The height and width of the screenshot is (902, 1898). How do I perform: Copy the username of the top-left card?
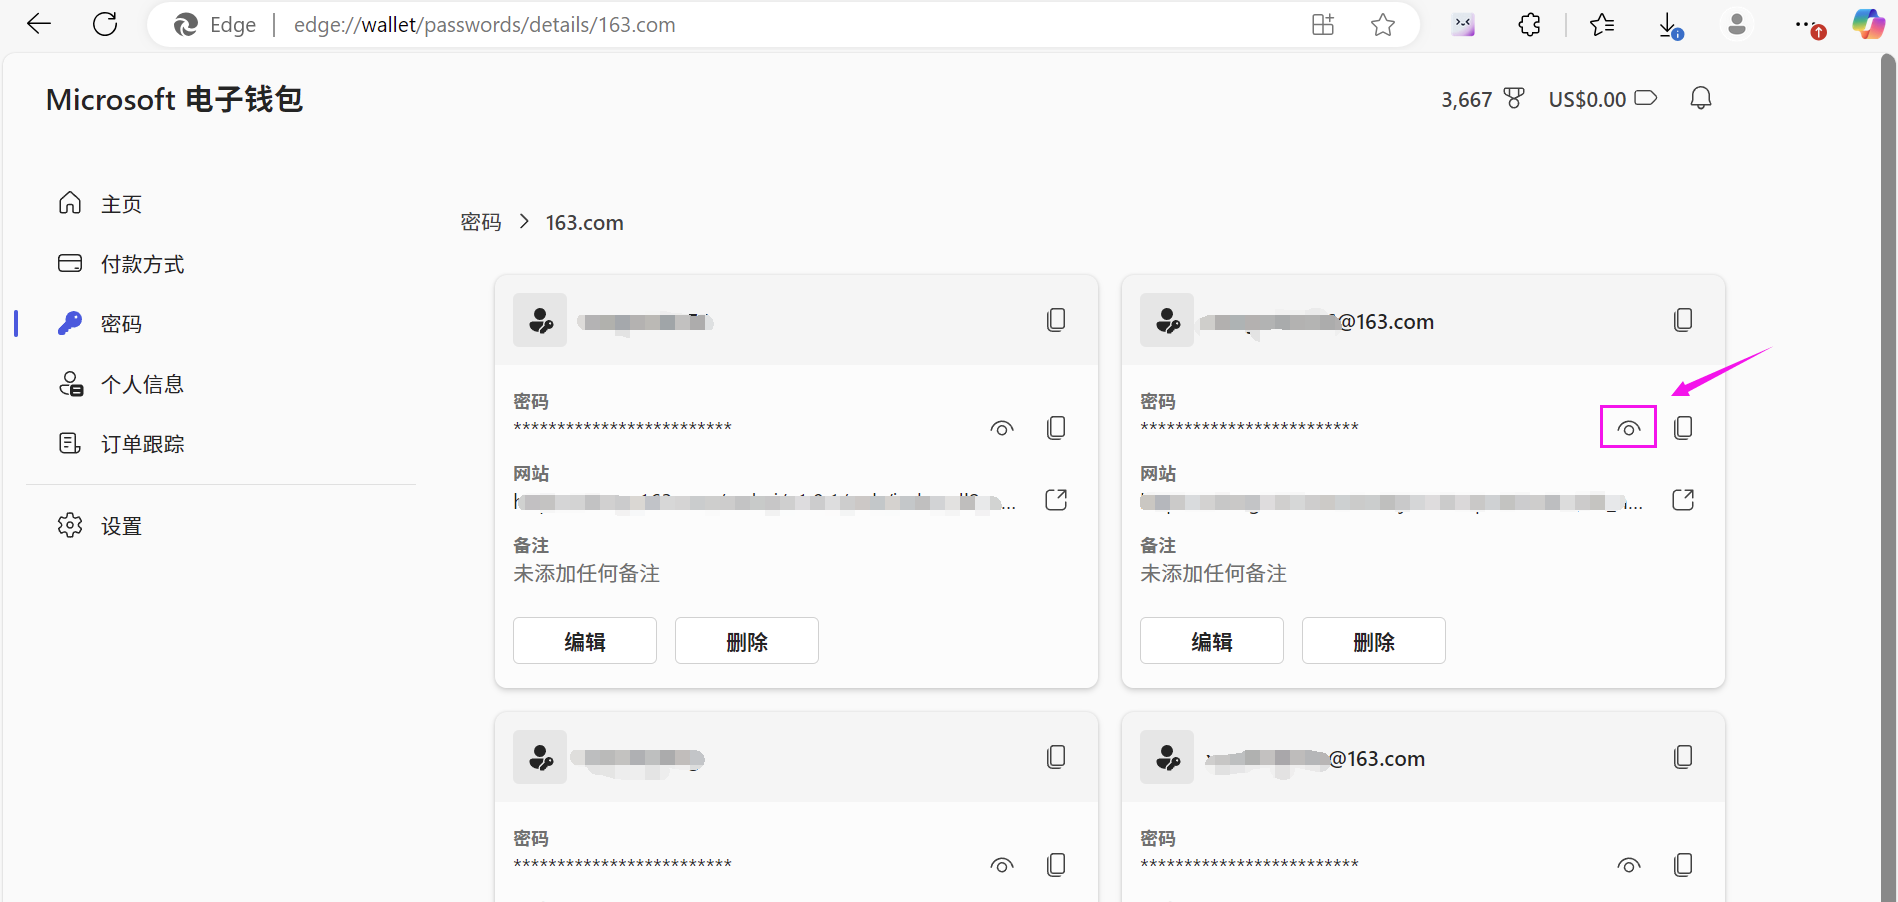pos(1055,320)
